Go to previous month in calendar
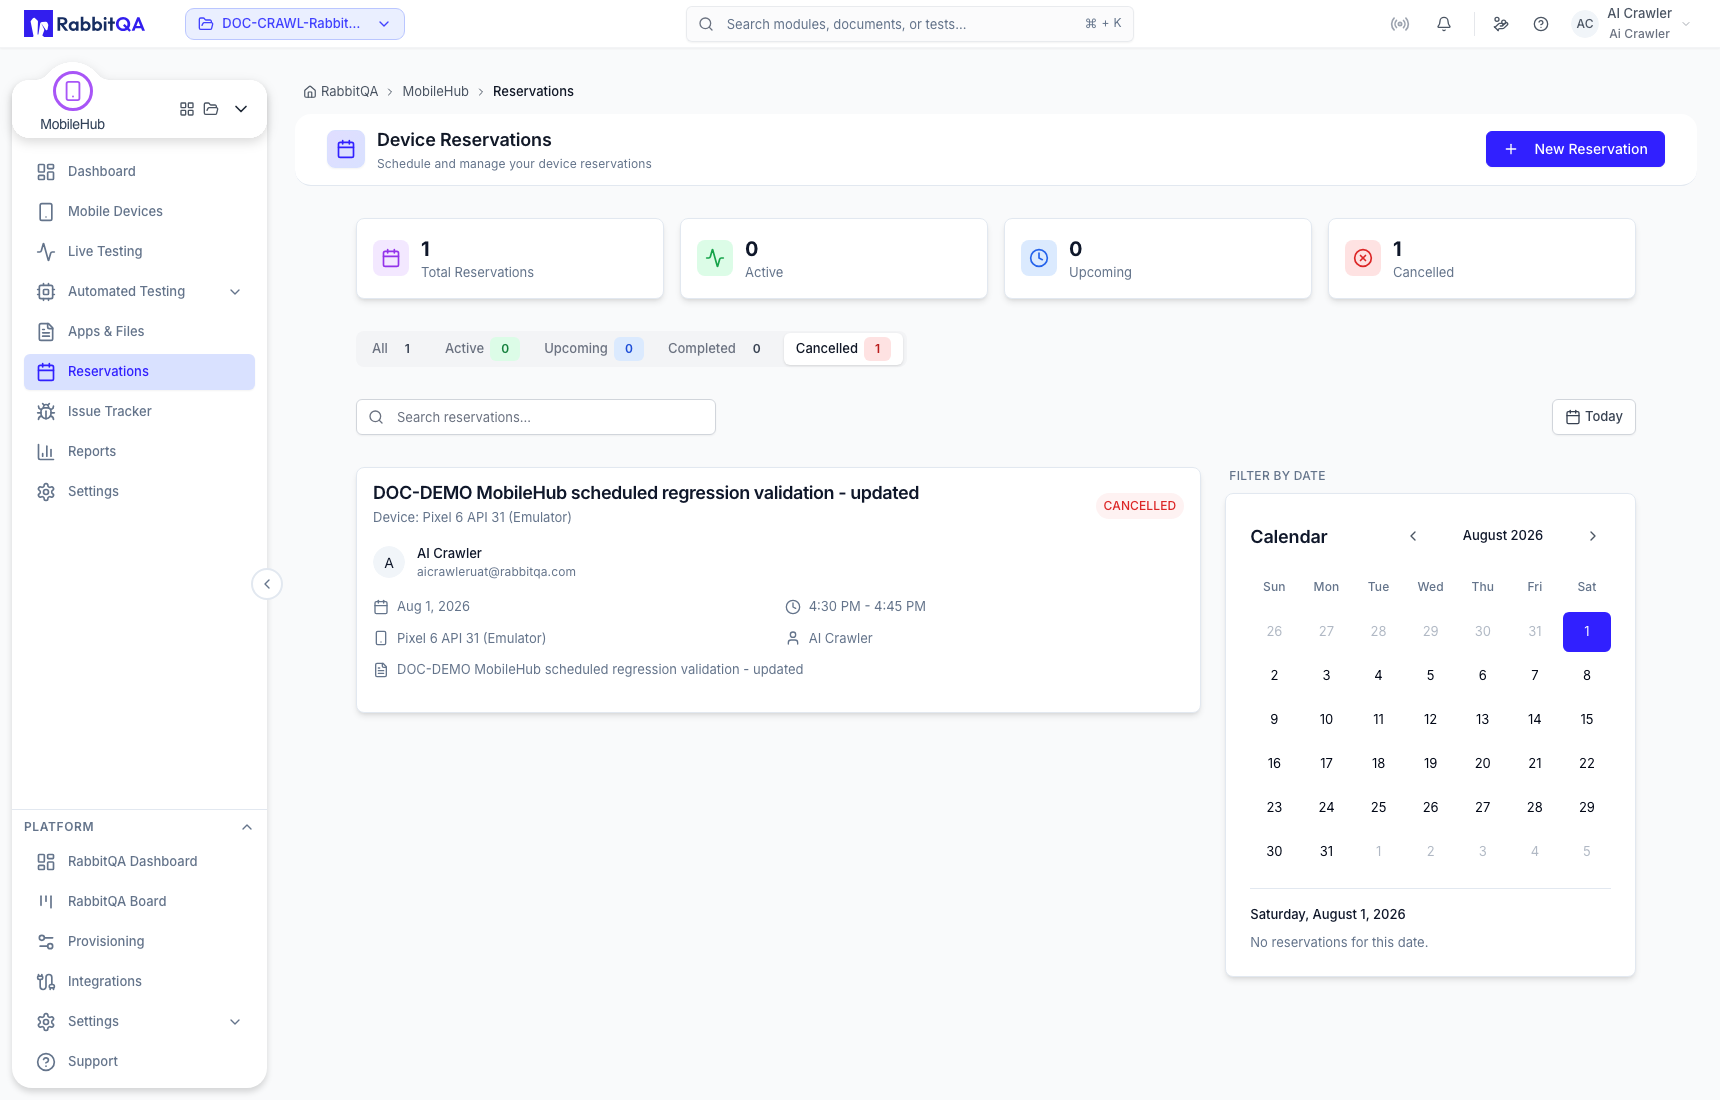 [1413, 536]
